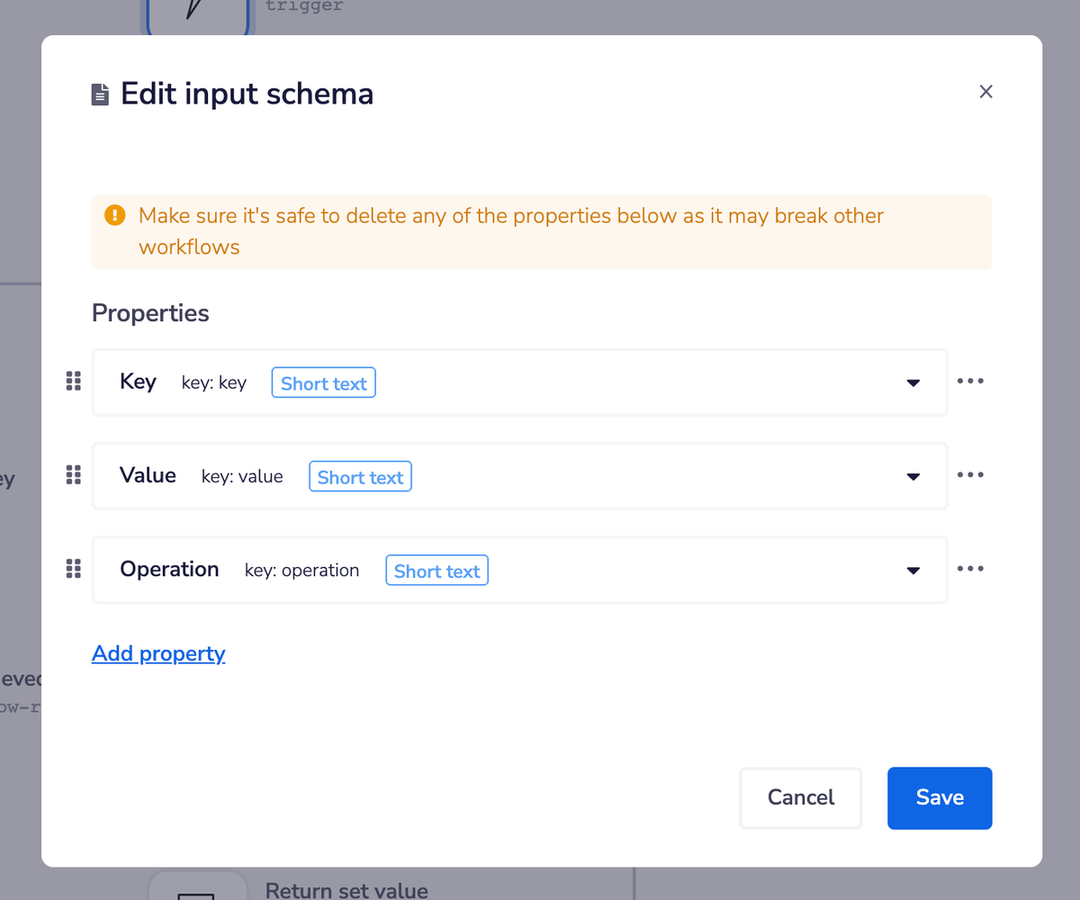The width and height of the screenshot is (1080, 900).
Task: Expand the Key property dropdown arrow
Action: point(913,383)
